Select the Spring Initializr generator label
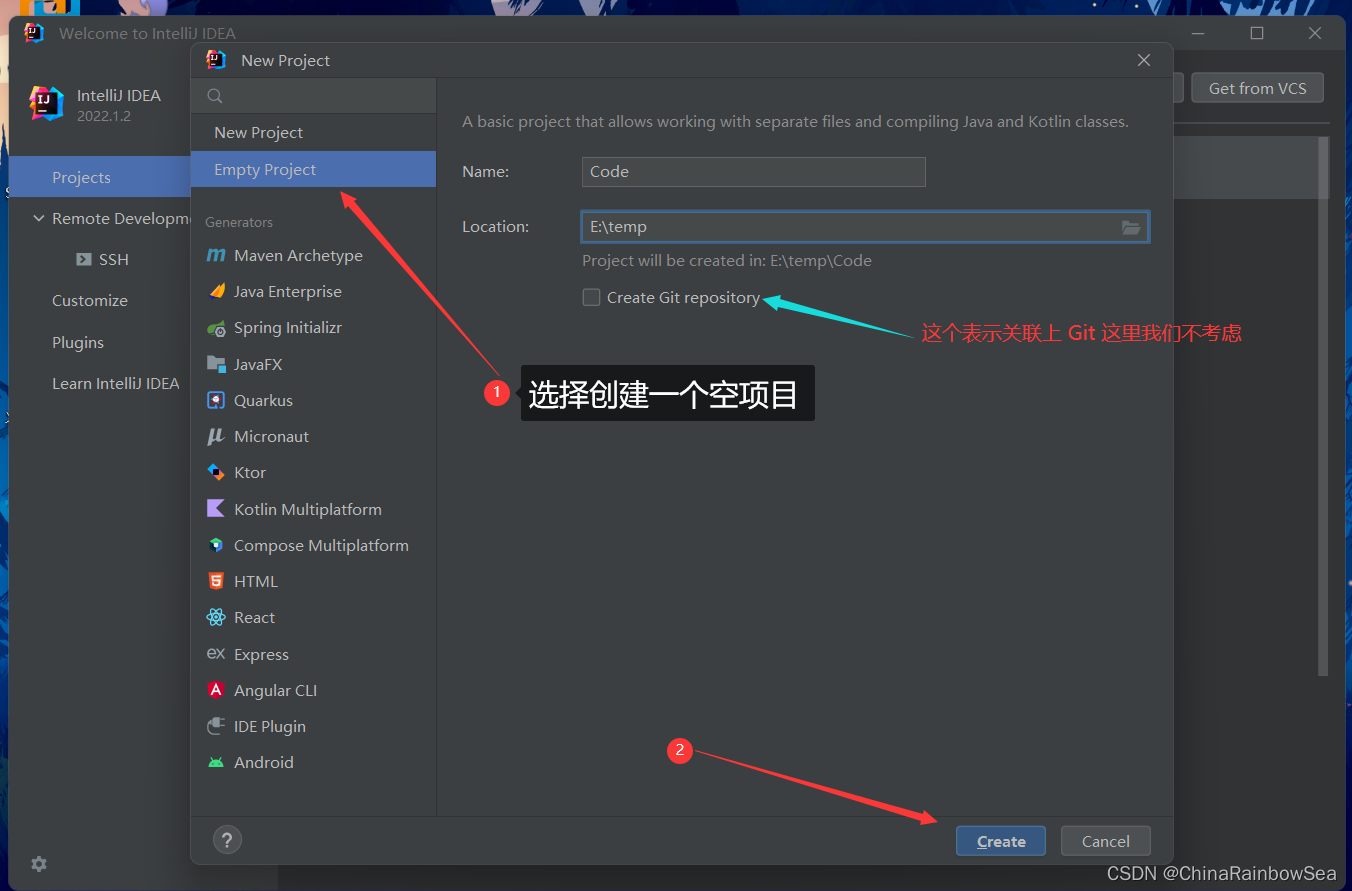The height and width of the screenshot is (891, 1352). pos(288,328)
